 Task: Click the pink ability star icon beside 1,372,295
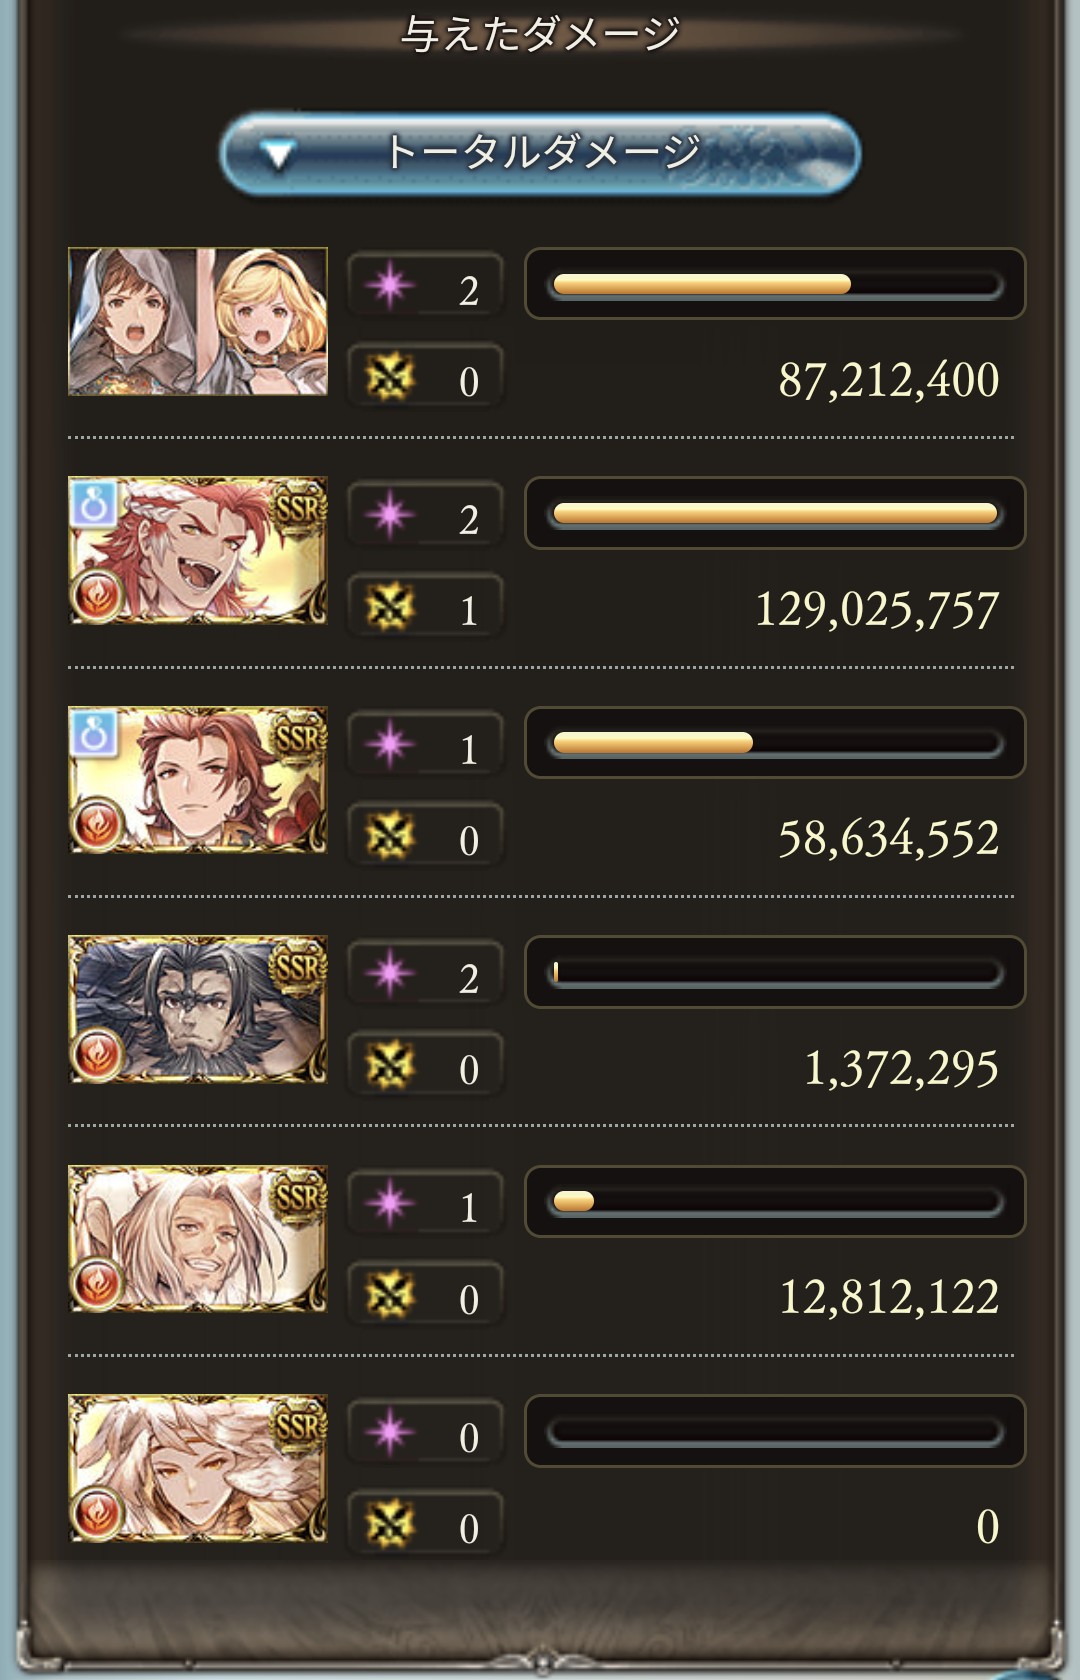(390, 974)
